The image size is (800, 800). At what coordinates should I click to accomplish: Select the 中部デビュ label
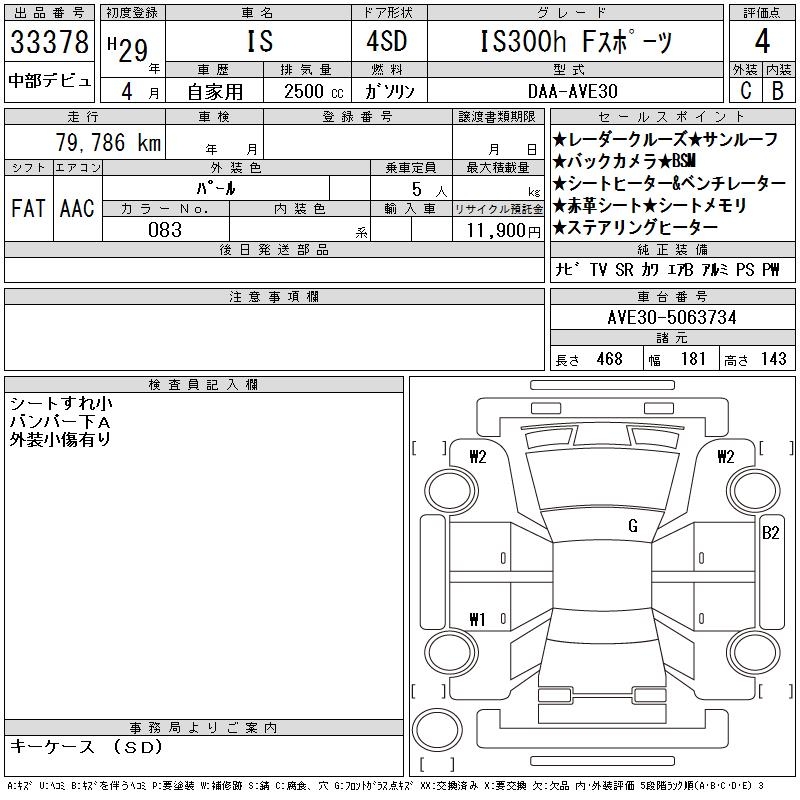tap(49, 81)
